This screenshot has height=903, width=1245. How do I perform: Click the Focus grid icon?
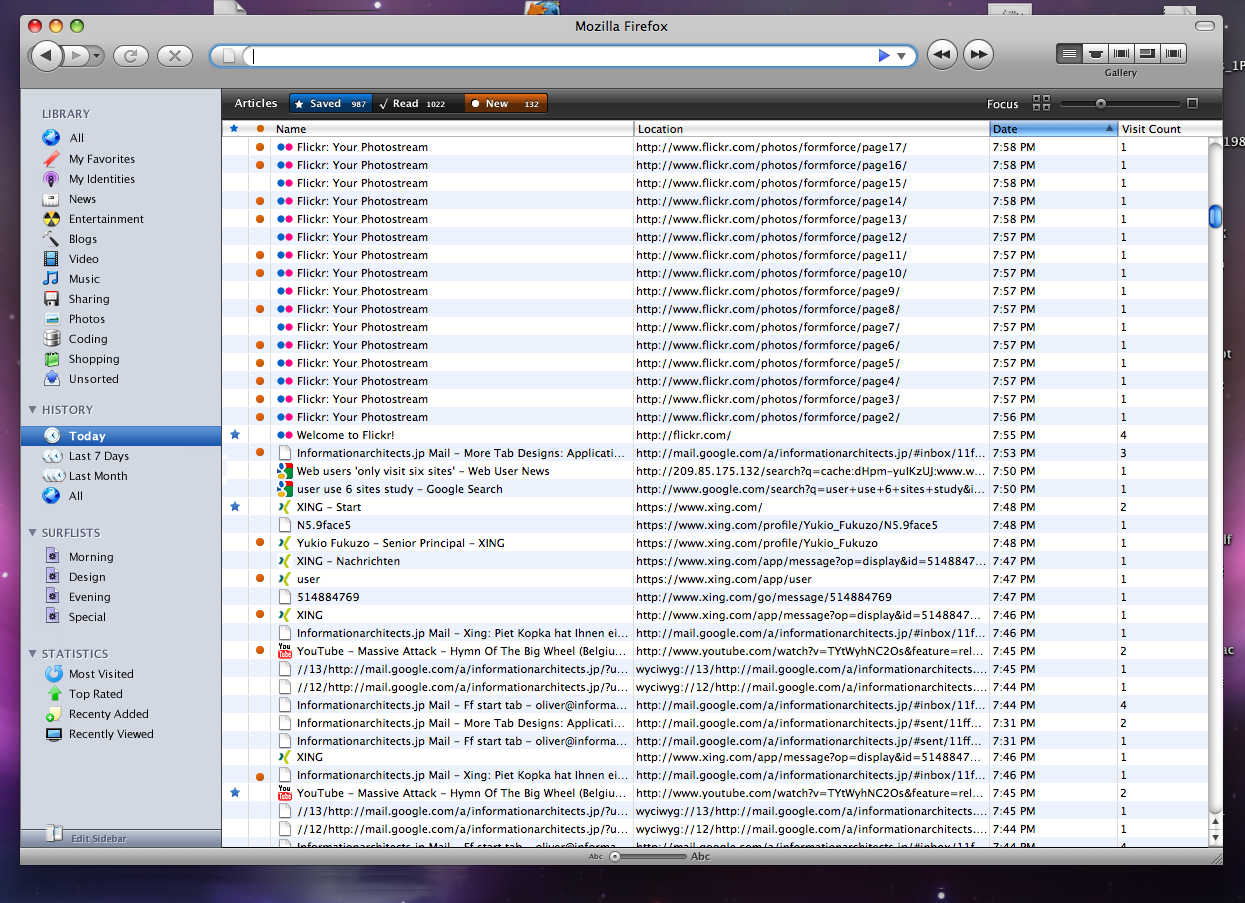(1041, 103)
